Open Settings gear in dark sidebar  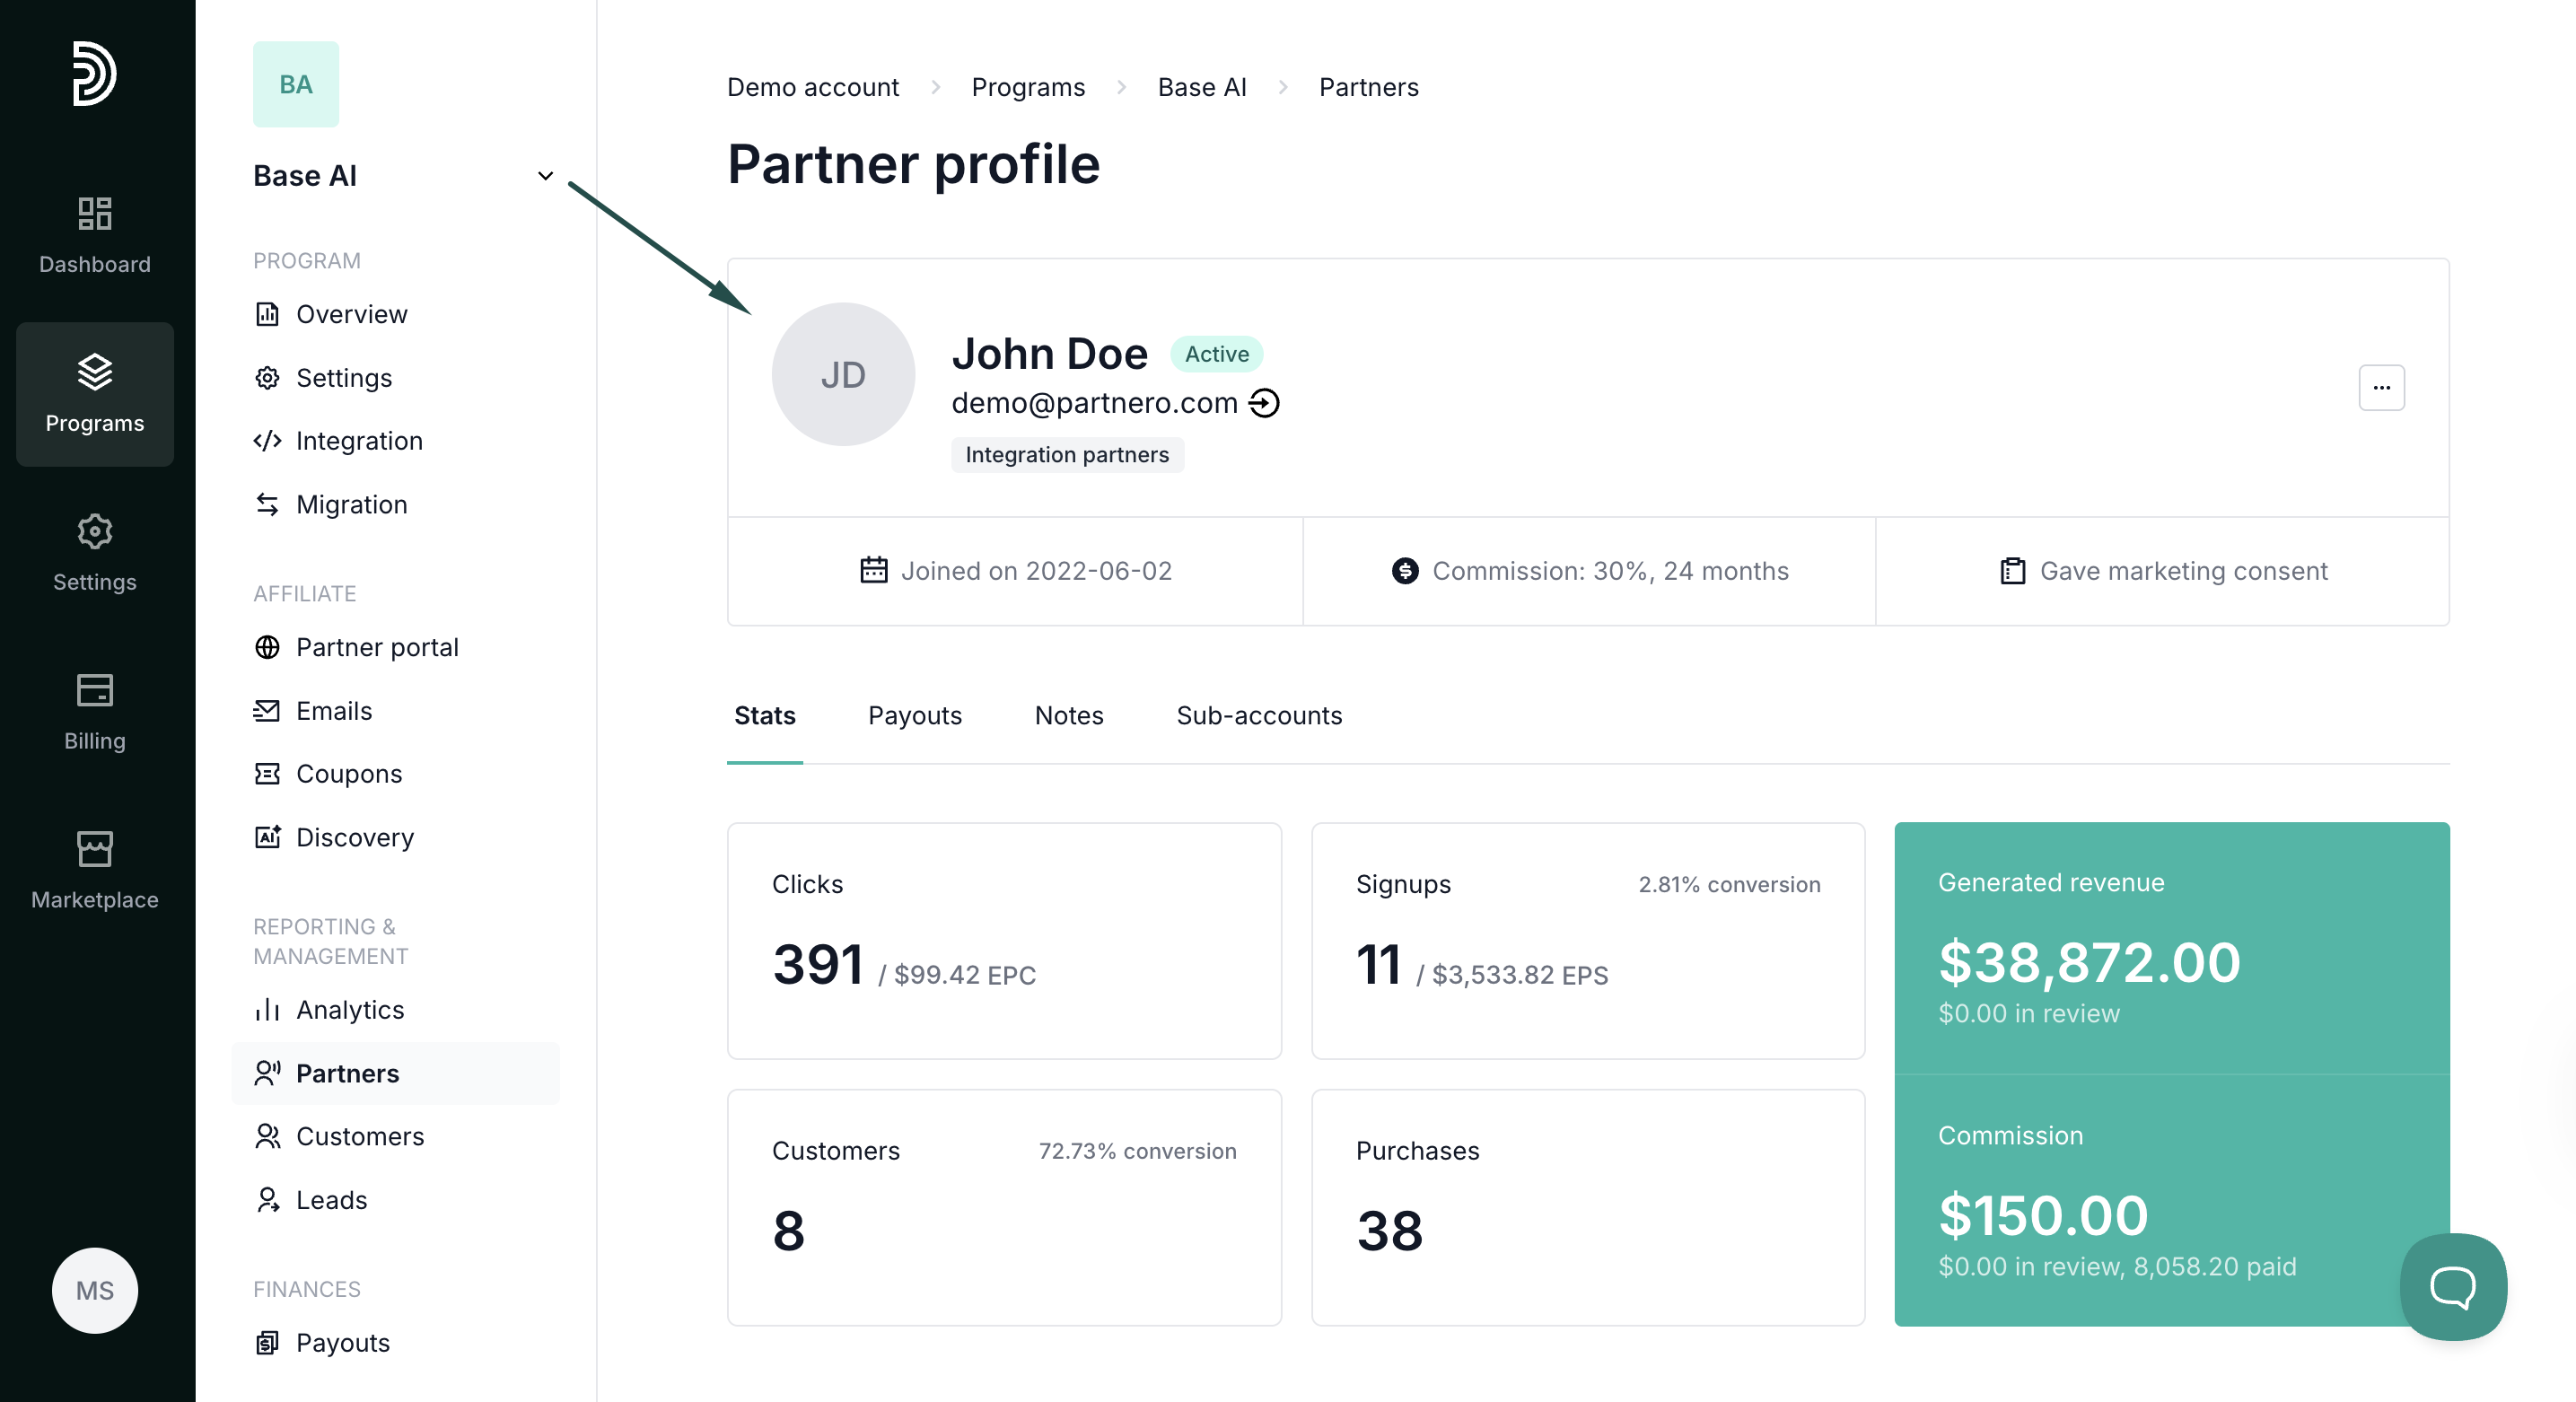click(94, 553)
